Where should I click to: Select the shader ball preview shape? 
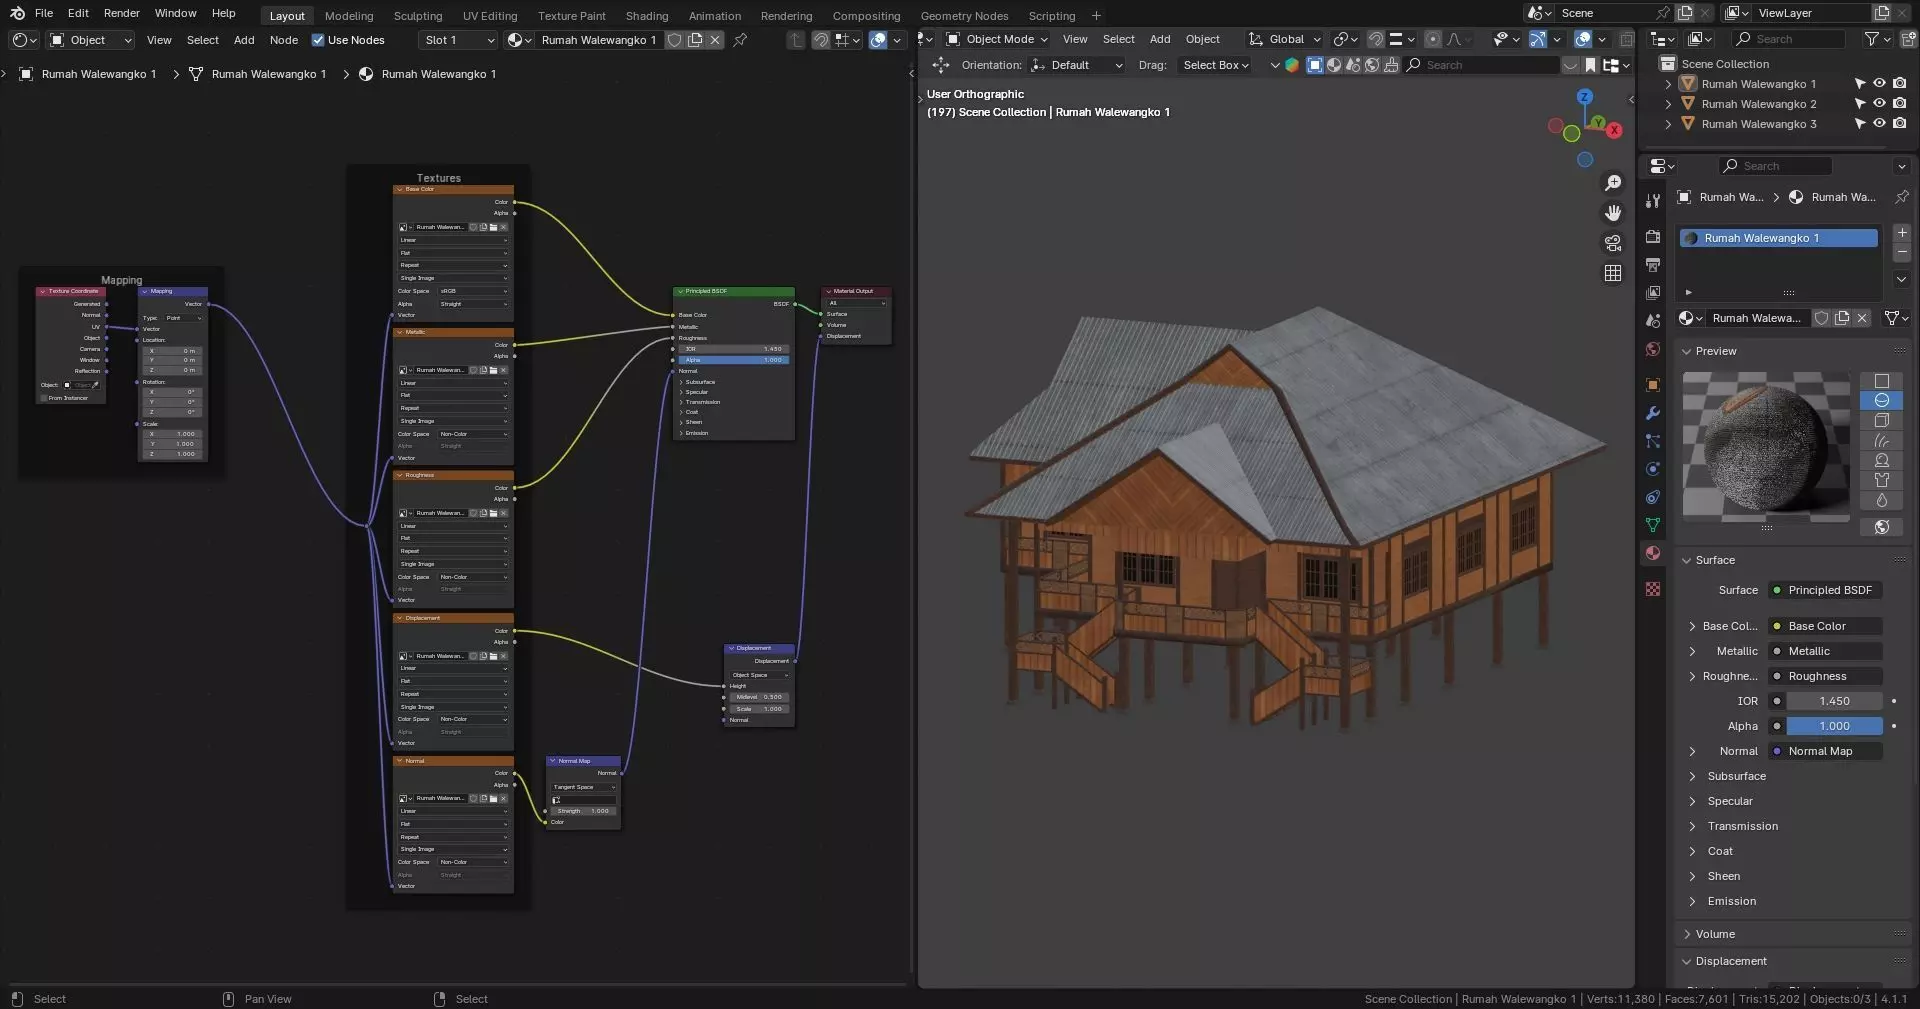[x=1881, y=461]
